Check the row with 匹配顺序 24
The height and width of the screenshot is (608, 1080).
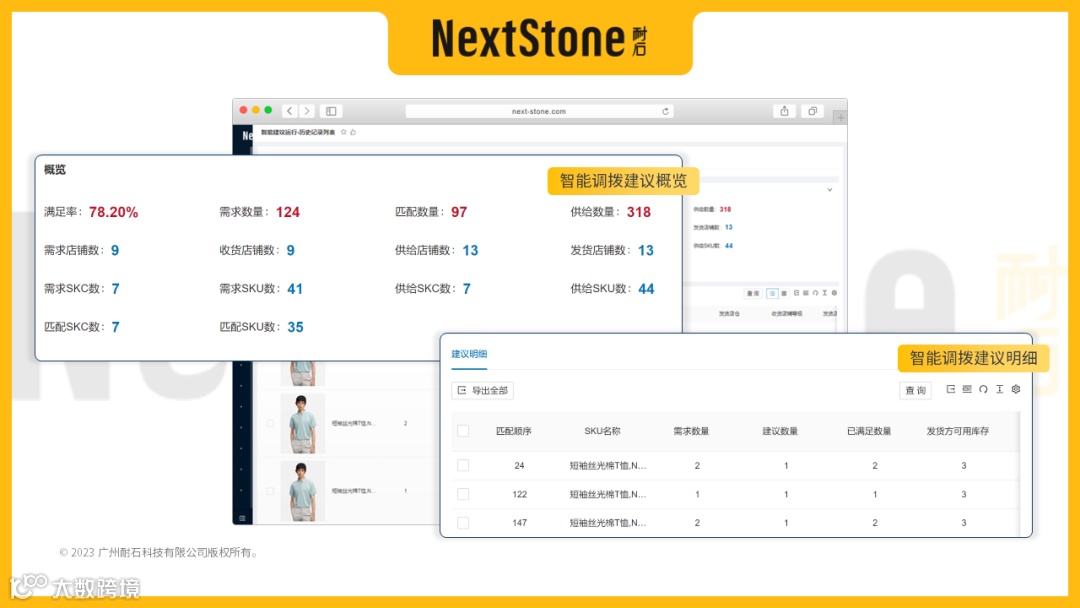464,465
